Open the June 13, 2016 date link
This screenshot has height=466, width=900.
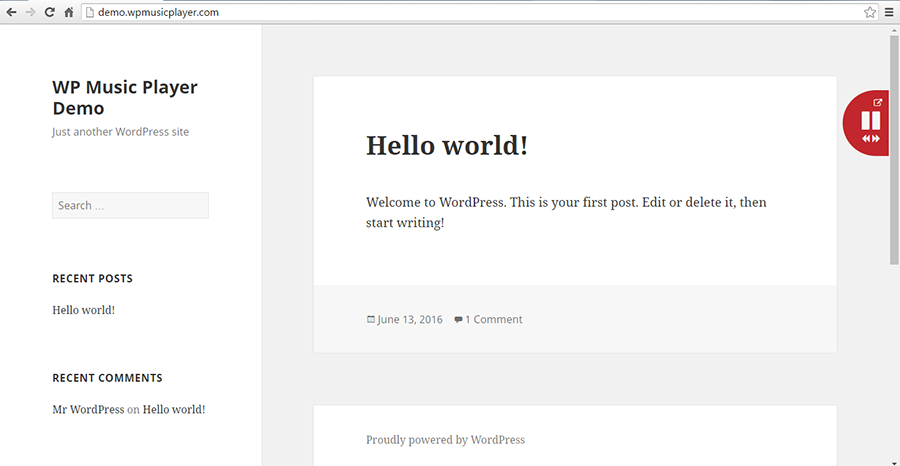410,320
